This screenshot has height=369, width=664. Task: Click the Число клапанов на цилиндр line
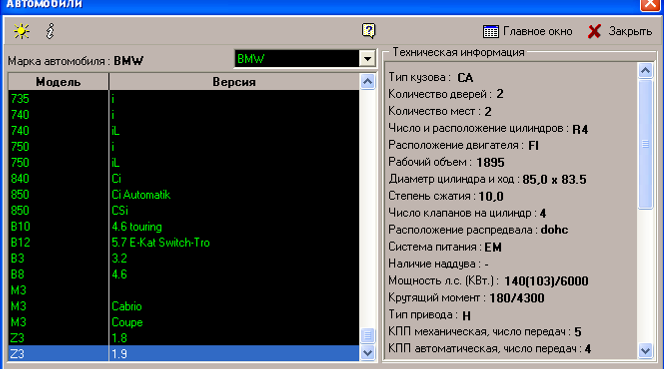(467, 213)
